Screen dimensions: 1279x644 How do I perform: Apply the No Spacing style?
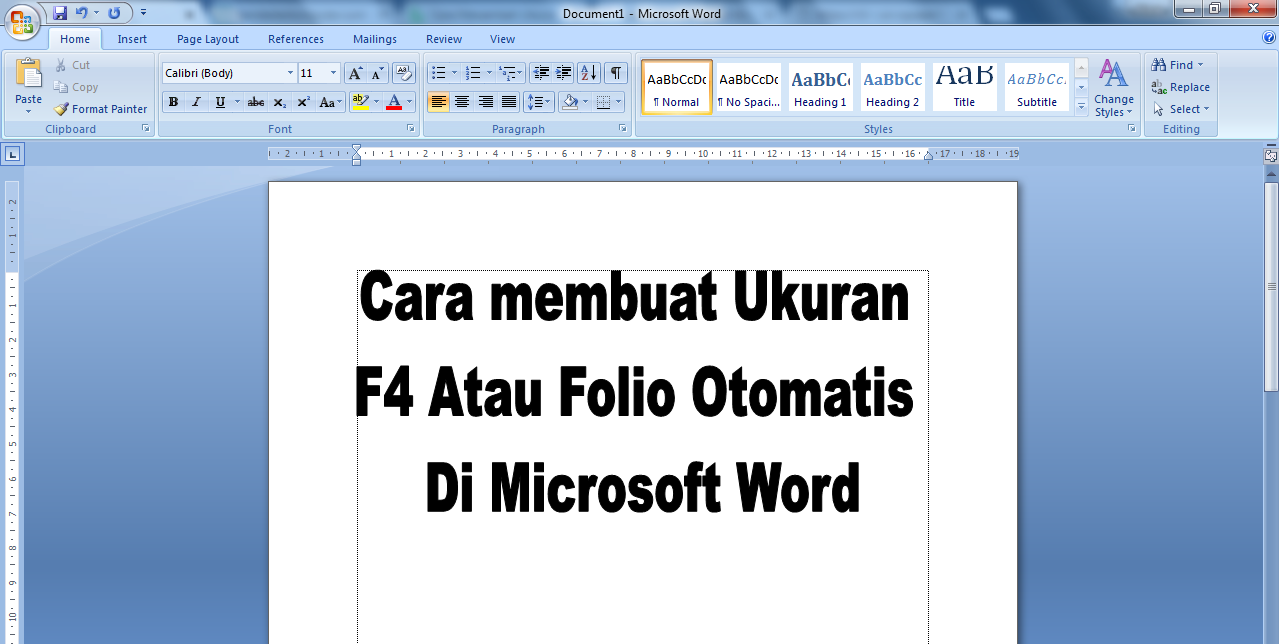pos(749,87)
